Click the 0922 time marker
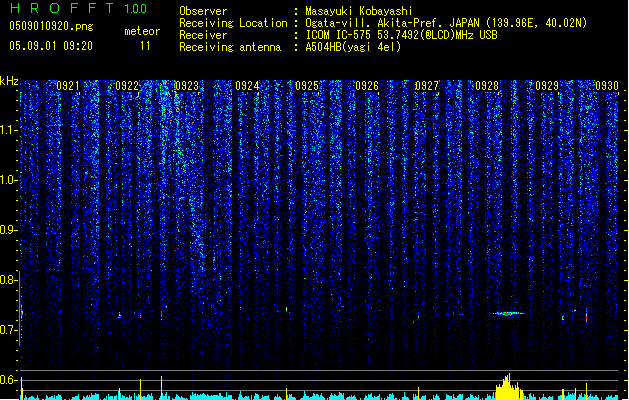 (127, 86)
